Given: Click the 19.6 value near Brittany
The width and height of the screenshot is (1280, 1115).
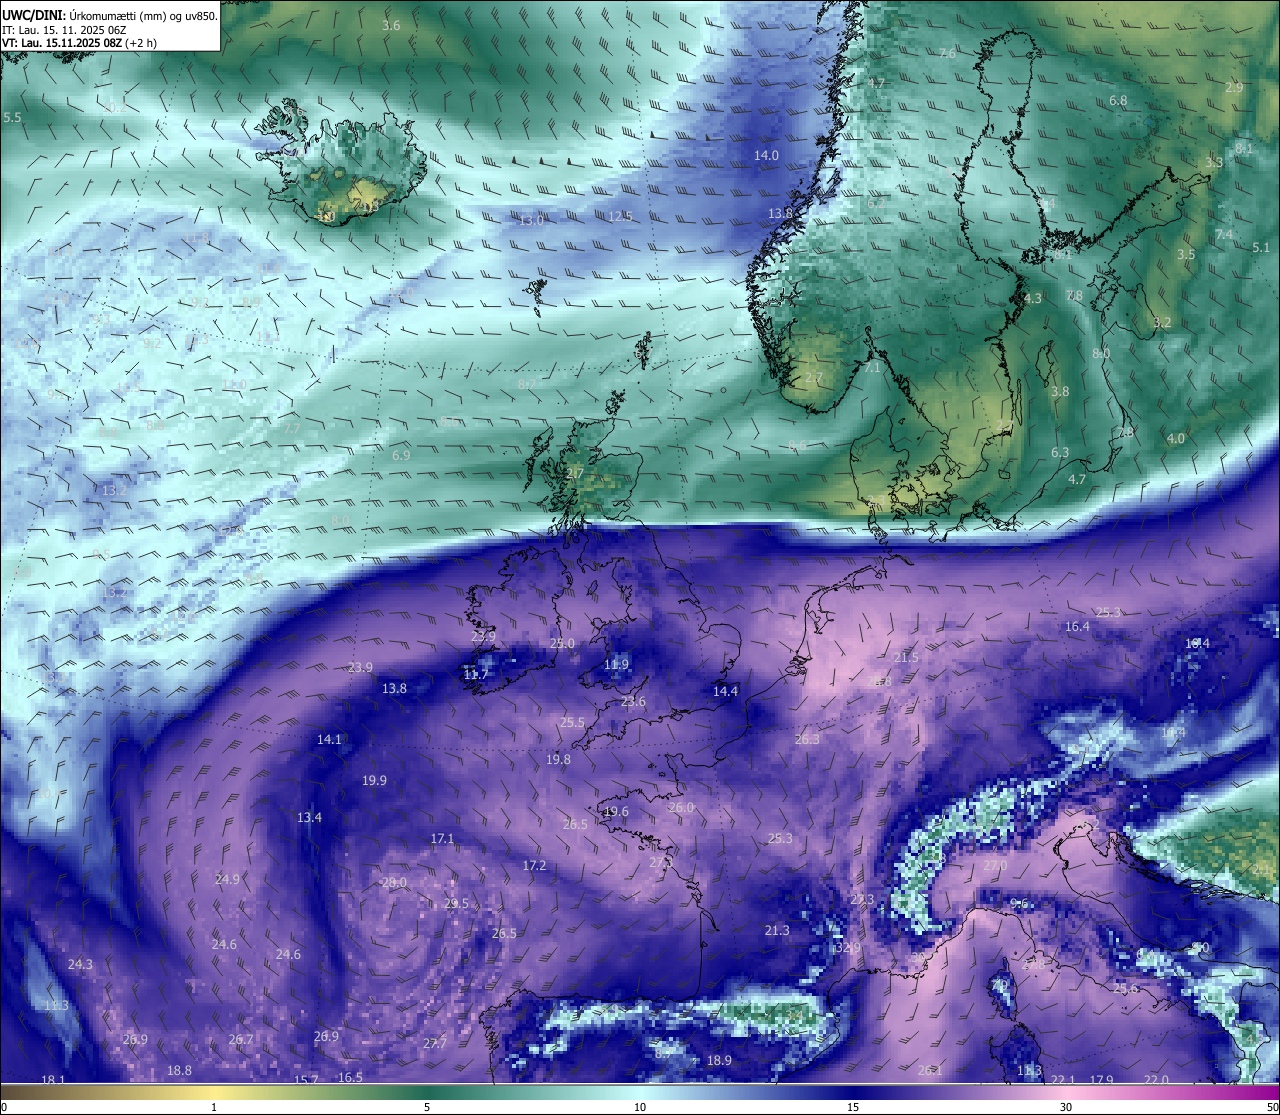Looking at the screenshot, I should (x=616, y=812).
